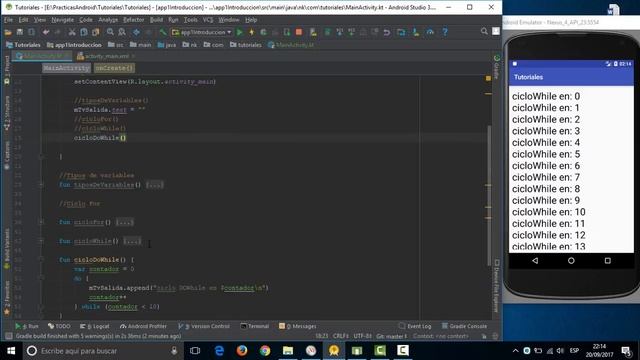Click the warning marker in editor stripe
The image size is (640, 360).
(488, 78)
